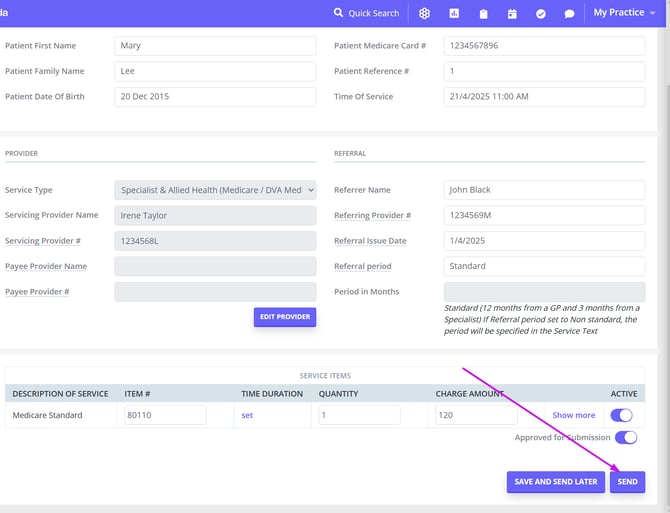Open the hexagon grid icon in top bar
The image size is (670, 513).
pyautogui.click(x=425, y=13)
